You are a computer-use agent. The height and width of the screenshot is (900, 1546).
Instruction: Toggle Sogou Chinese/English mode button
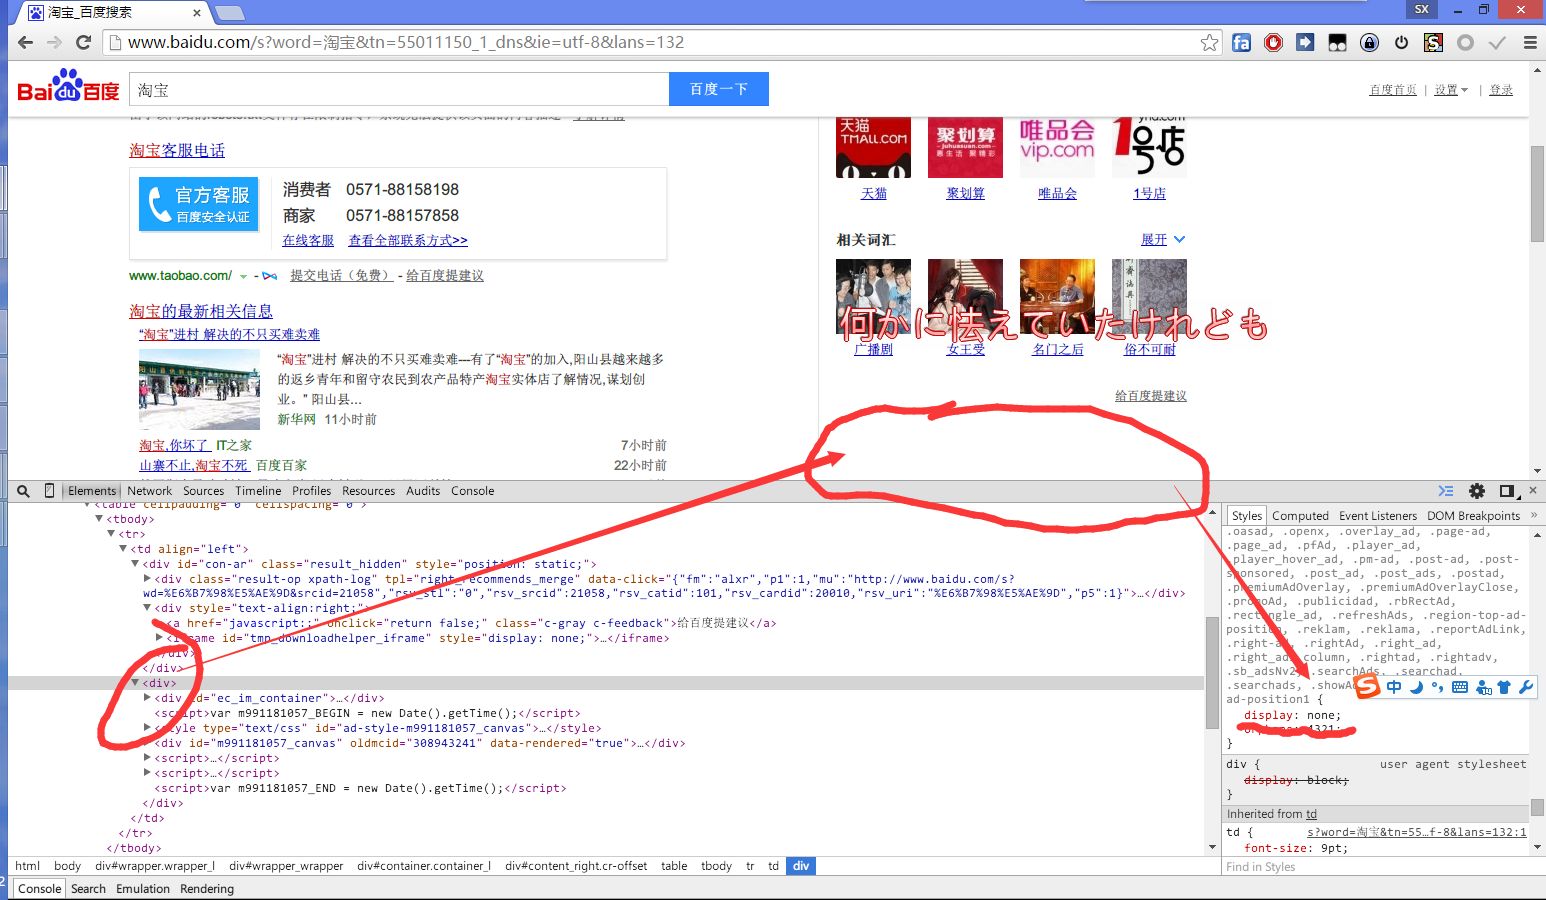(x=1394, y=687)
